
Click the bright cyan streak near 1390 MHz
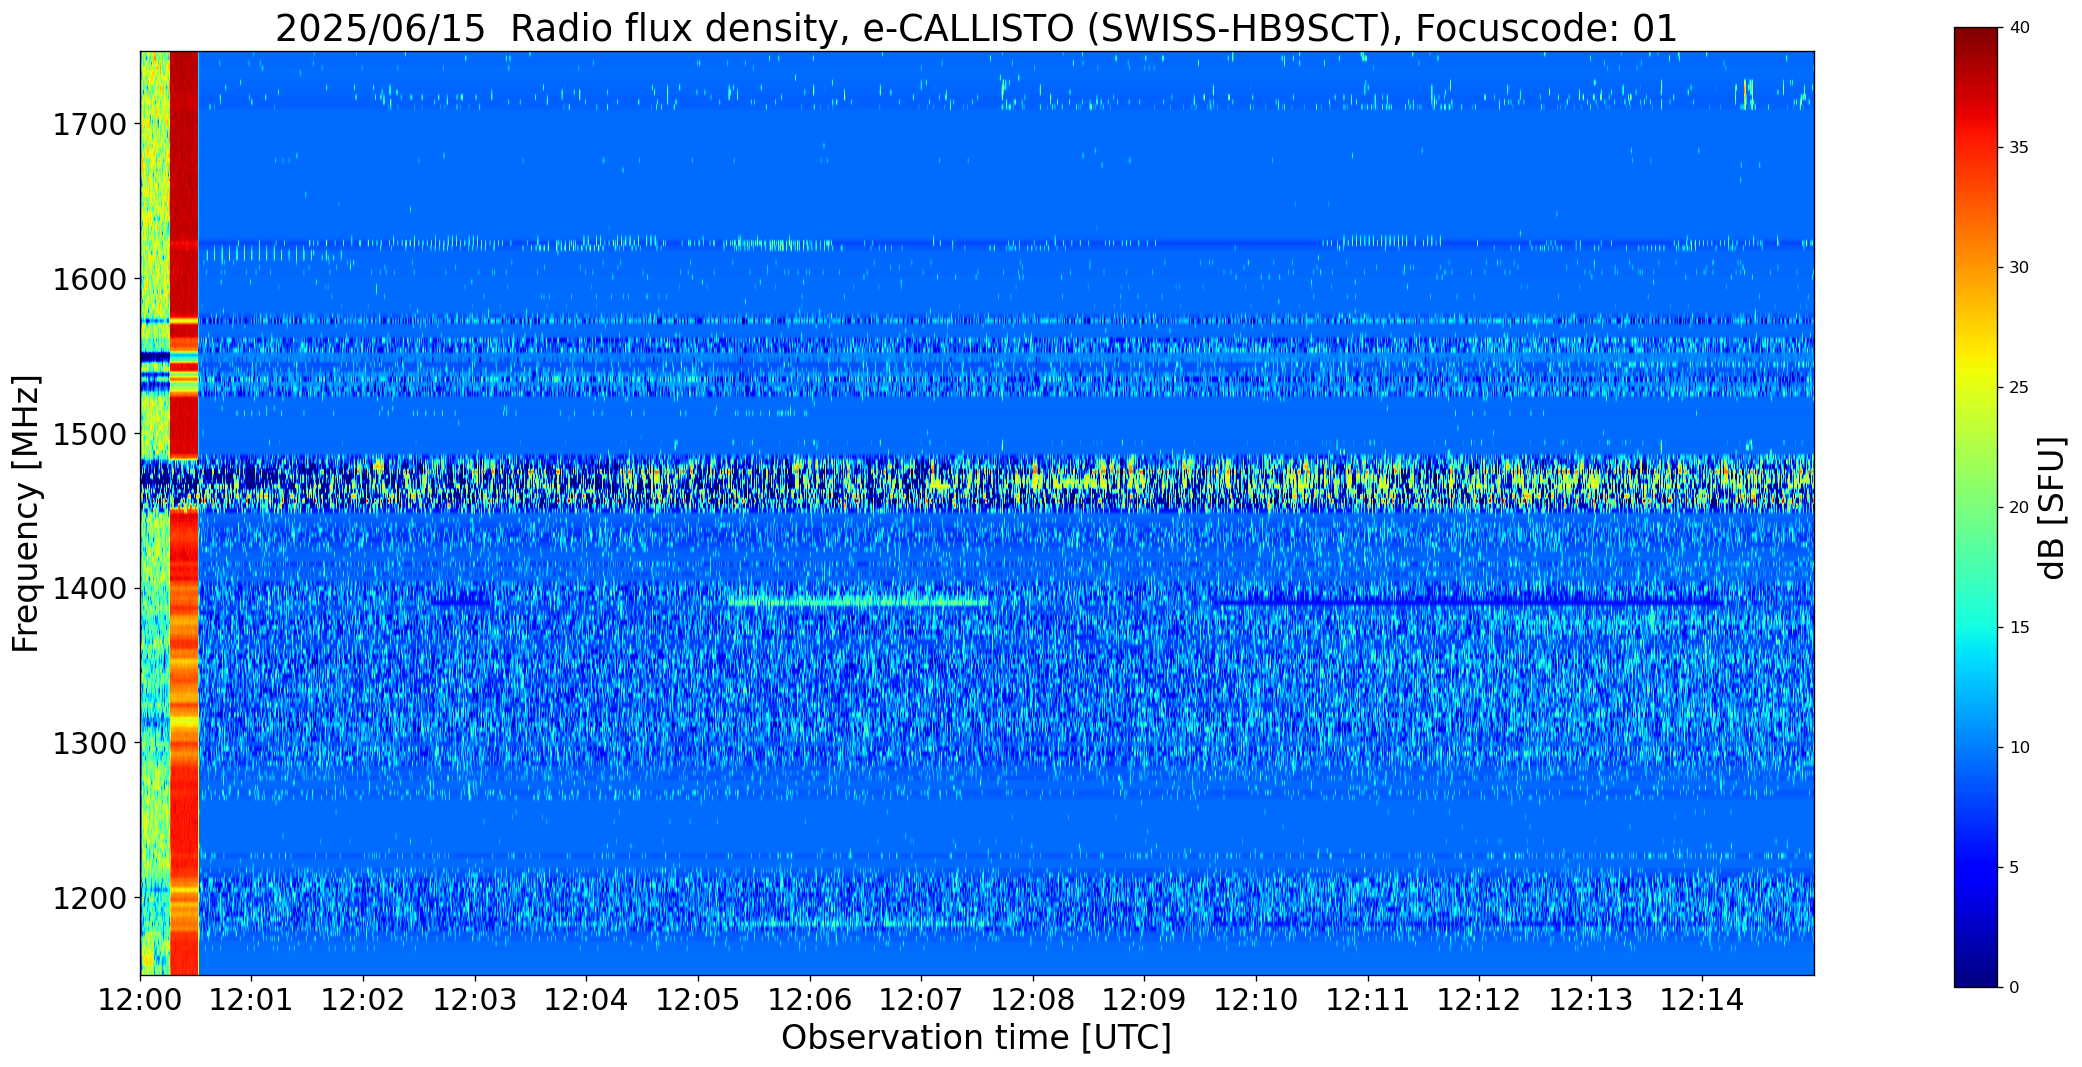pos(858,602)
